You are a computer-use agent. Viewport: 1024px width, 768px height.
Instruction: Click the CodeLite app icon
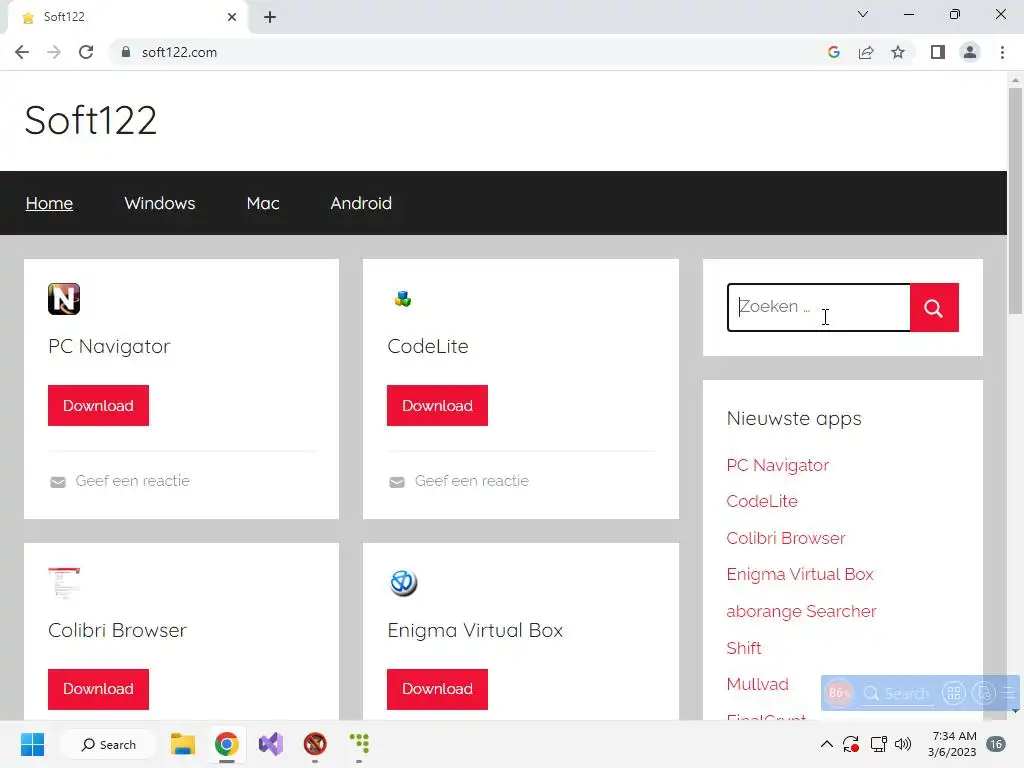tap(403, 299)
